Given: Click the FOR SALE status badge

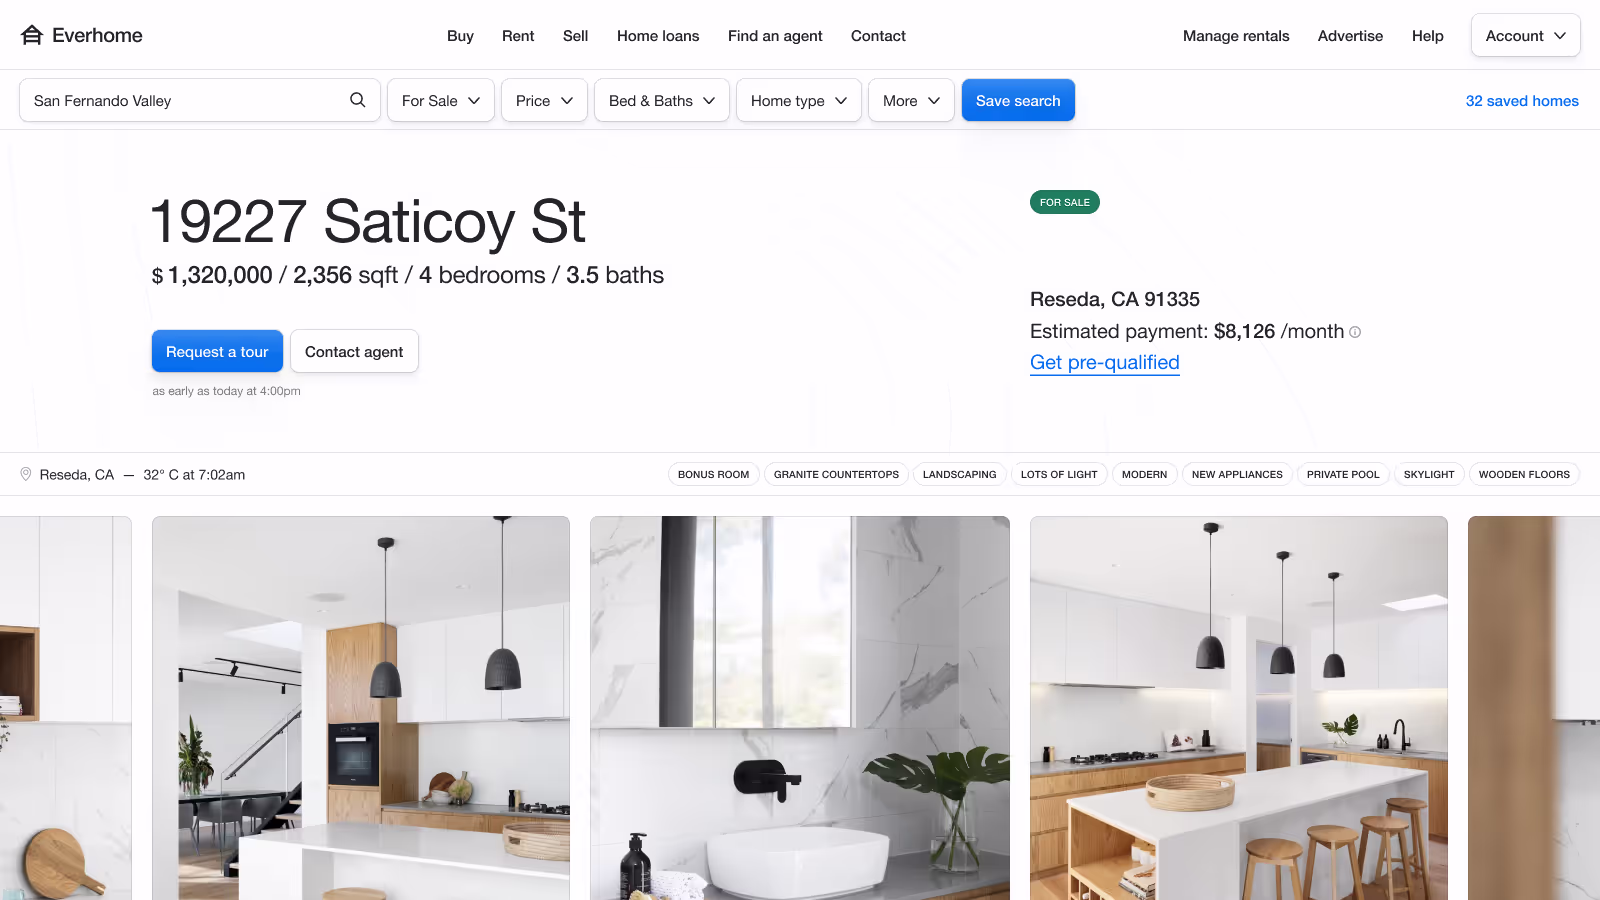Looking at the screenshot, I should (x=1065, y=202).
